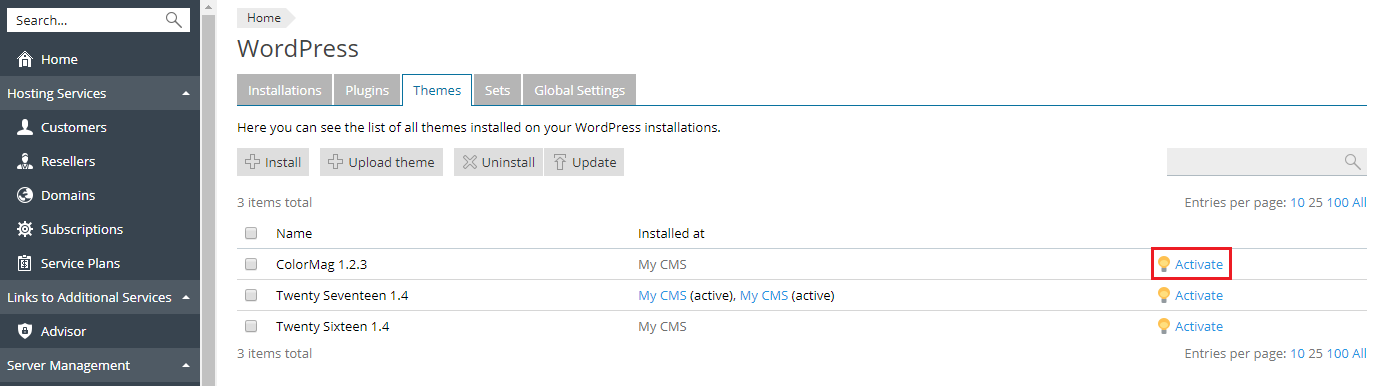Image resolution: width=1378 pixels, height=386 pixels.
Task: Click the Twenty Seventeen 1.4 theme name
Action: coord(342,295)
